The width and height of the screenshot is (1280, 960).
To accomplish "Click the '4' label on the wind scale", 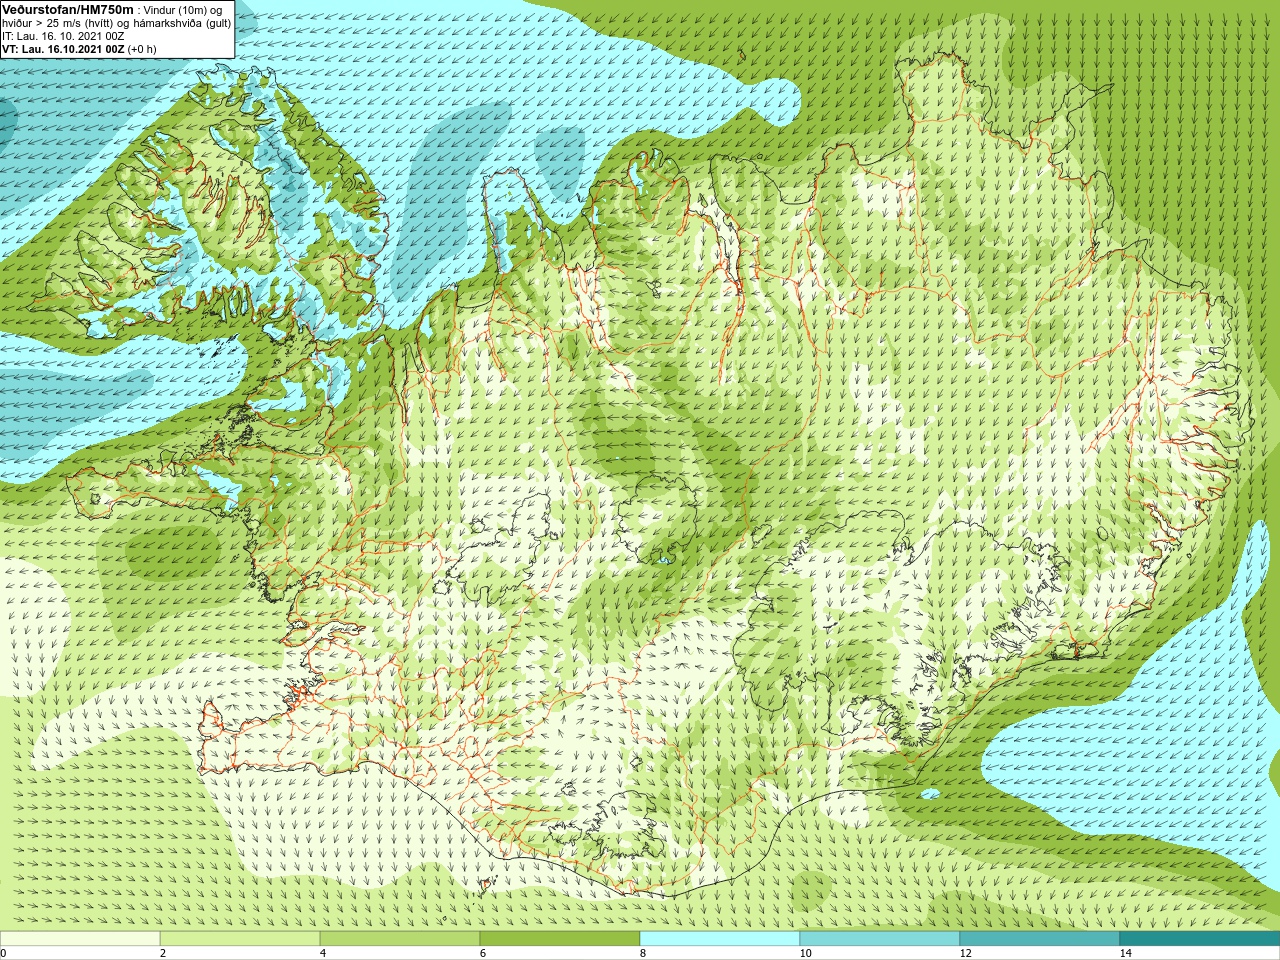I will pyautogui.click(x=322, y=953).
